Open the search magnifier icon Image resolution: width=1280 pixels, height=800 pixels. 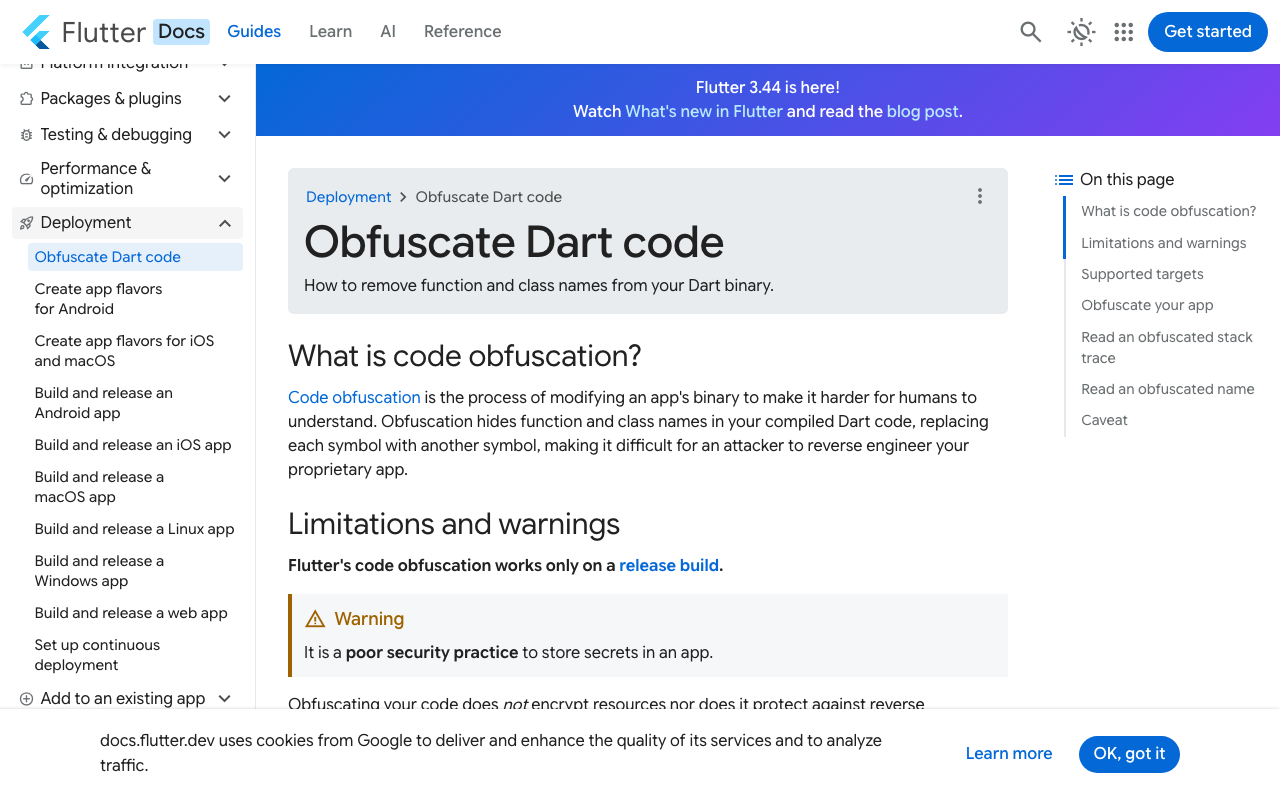(1030, 32)
